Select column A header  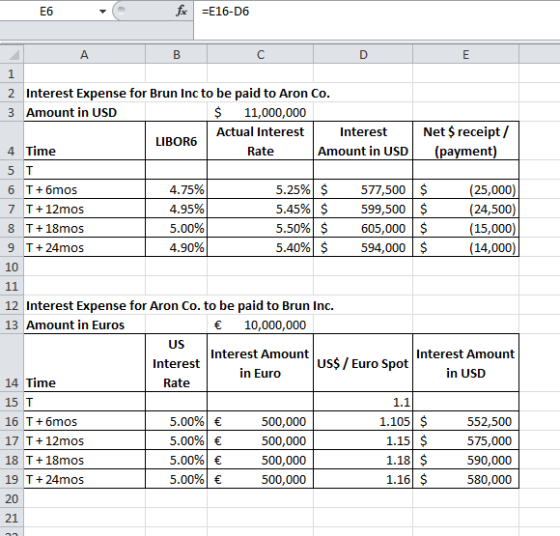coord(84,55)
